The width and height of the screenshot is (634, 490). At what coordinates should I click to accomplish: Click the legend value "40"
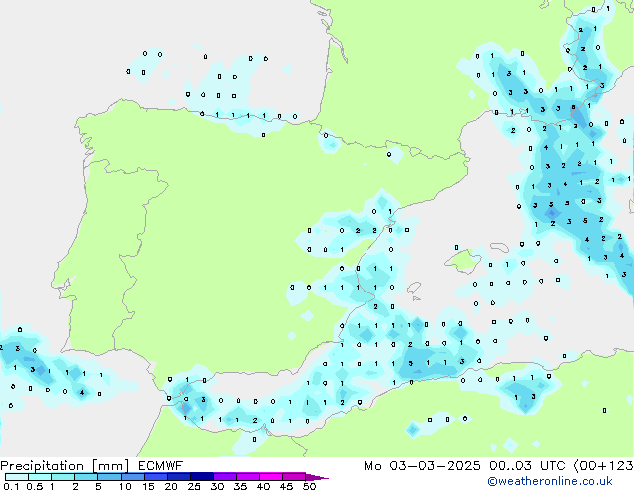263,486
